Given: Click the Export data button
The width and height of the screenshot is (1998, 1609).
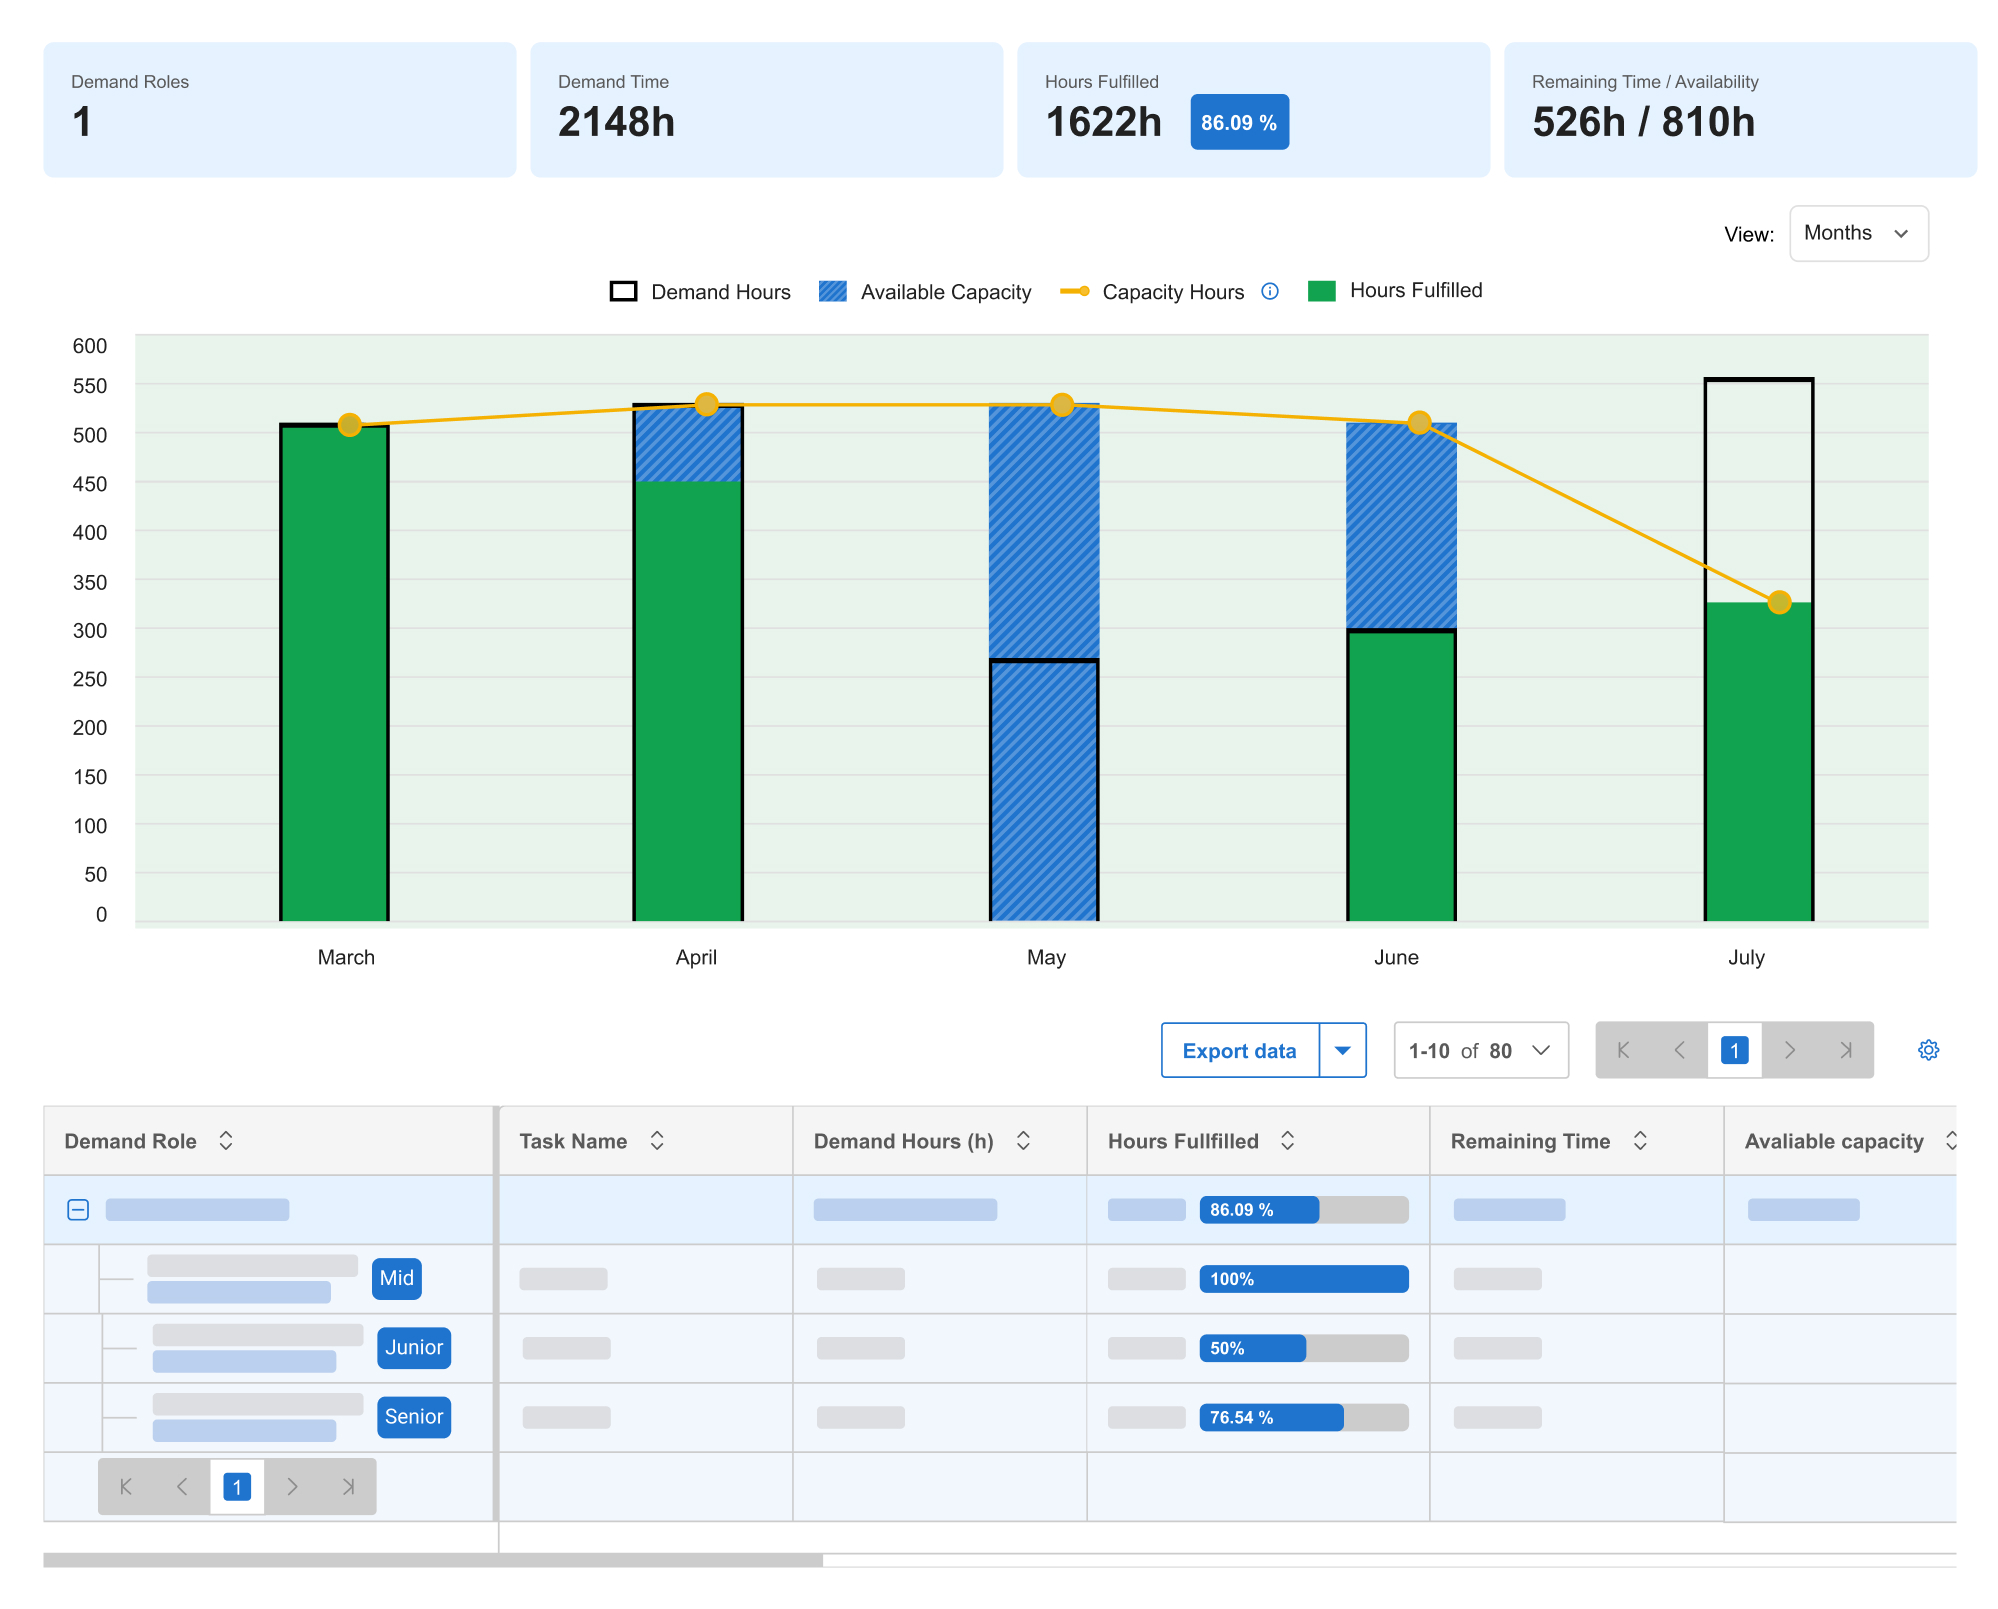Looking at the screenshot, I should click(1239, 1050).
